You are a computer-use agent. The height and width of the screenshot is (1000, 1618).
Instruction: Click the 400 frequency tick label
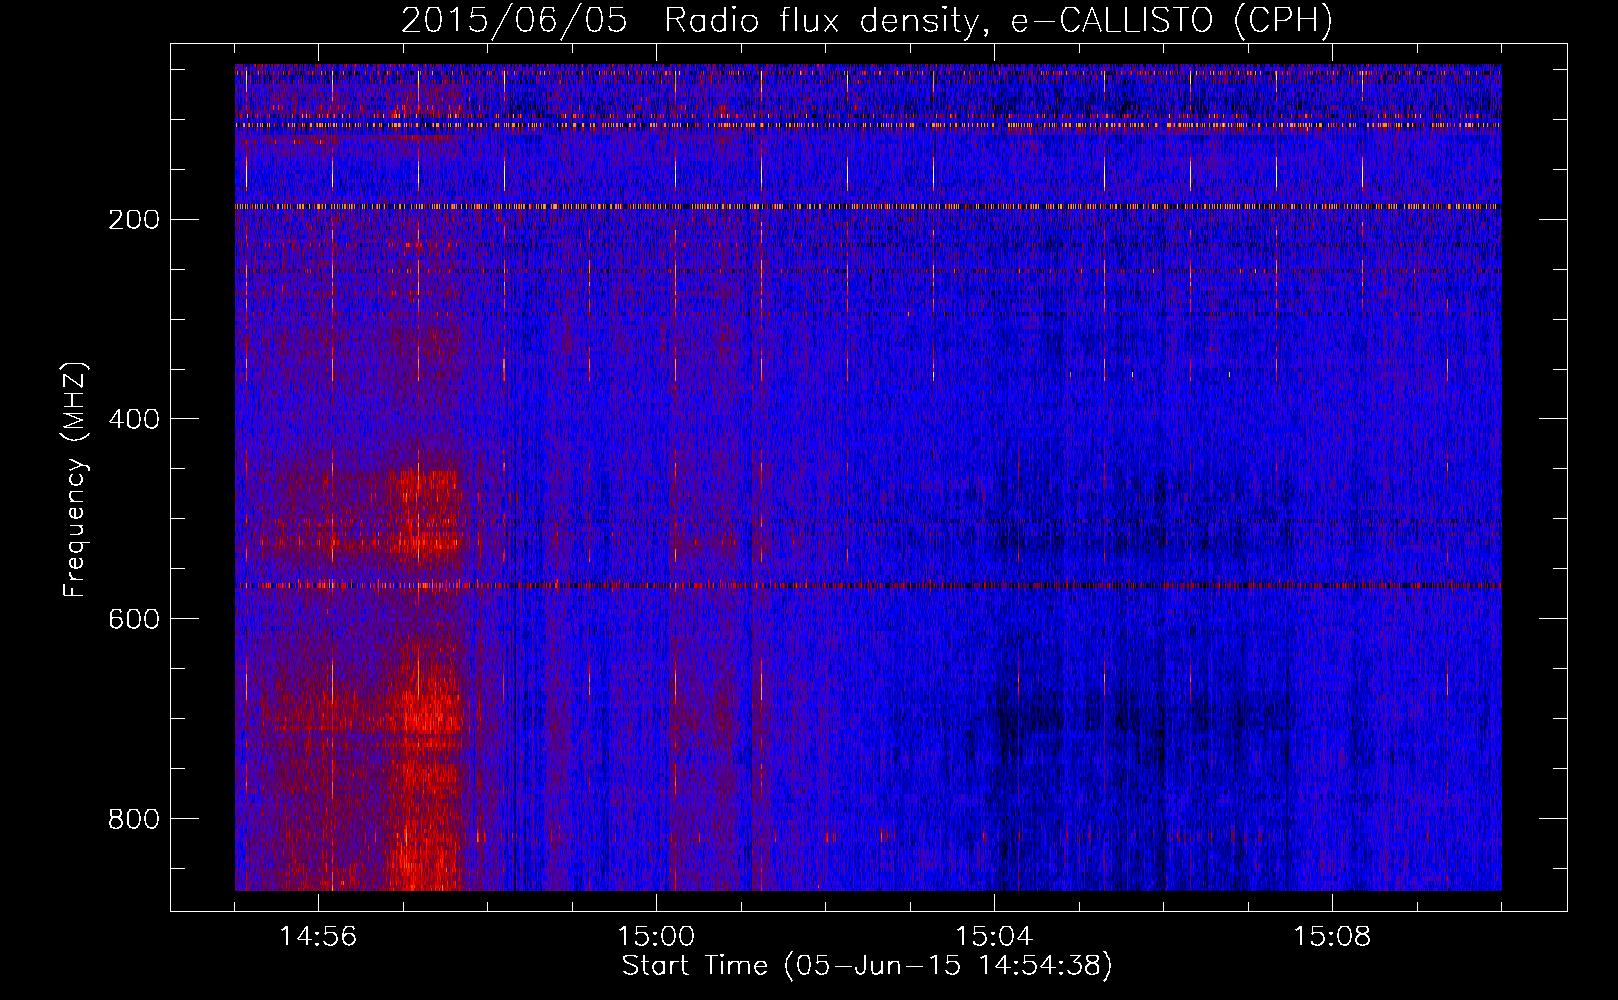click(133, 419)
